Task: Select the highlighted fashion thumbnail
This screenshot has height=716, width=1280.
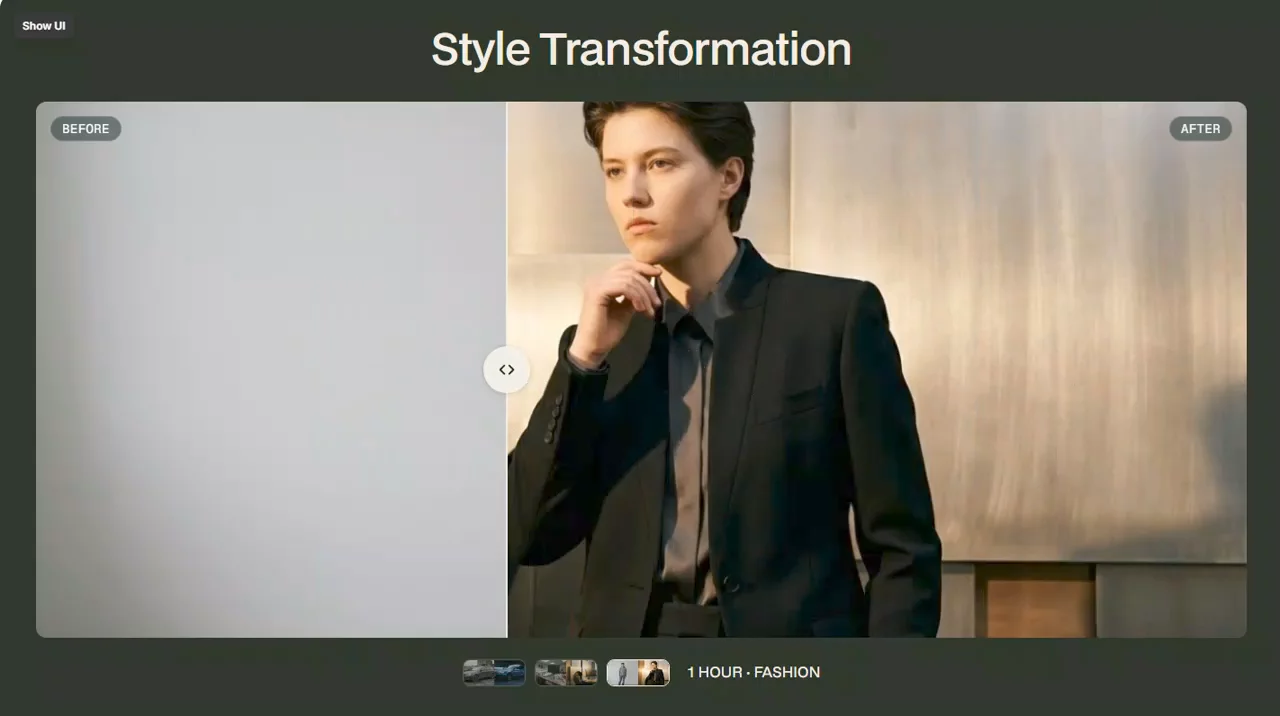Action: [638, 673]
